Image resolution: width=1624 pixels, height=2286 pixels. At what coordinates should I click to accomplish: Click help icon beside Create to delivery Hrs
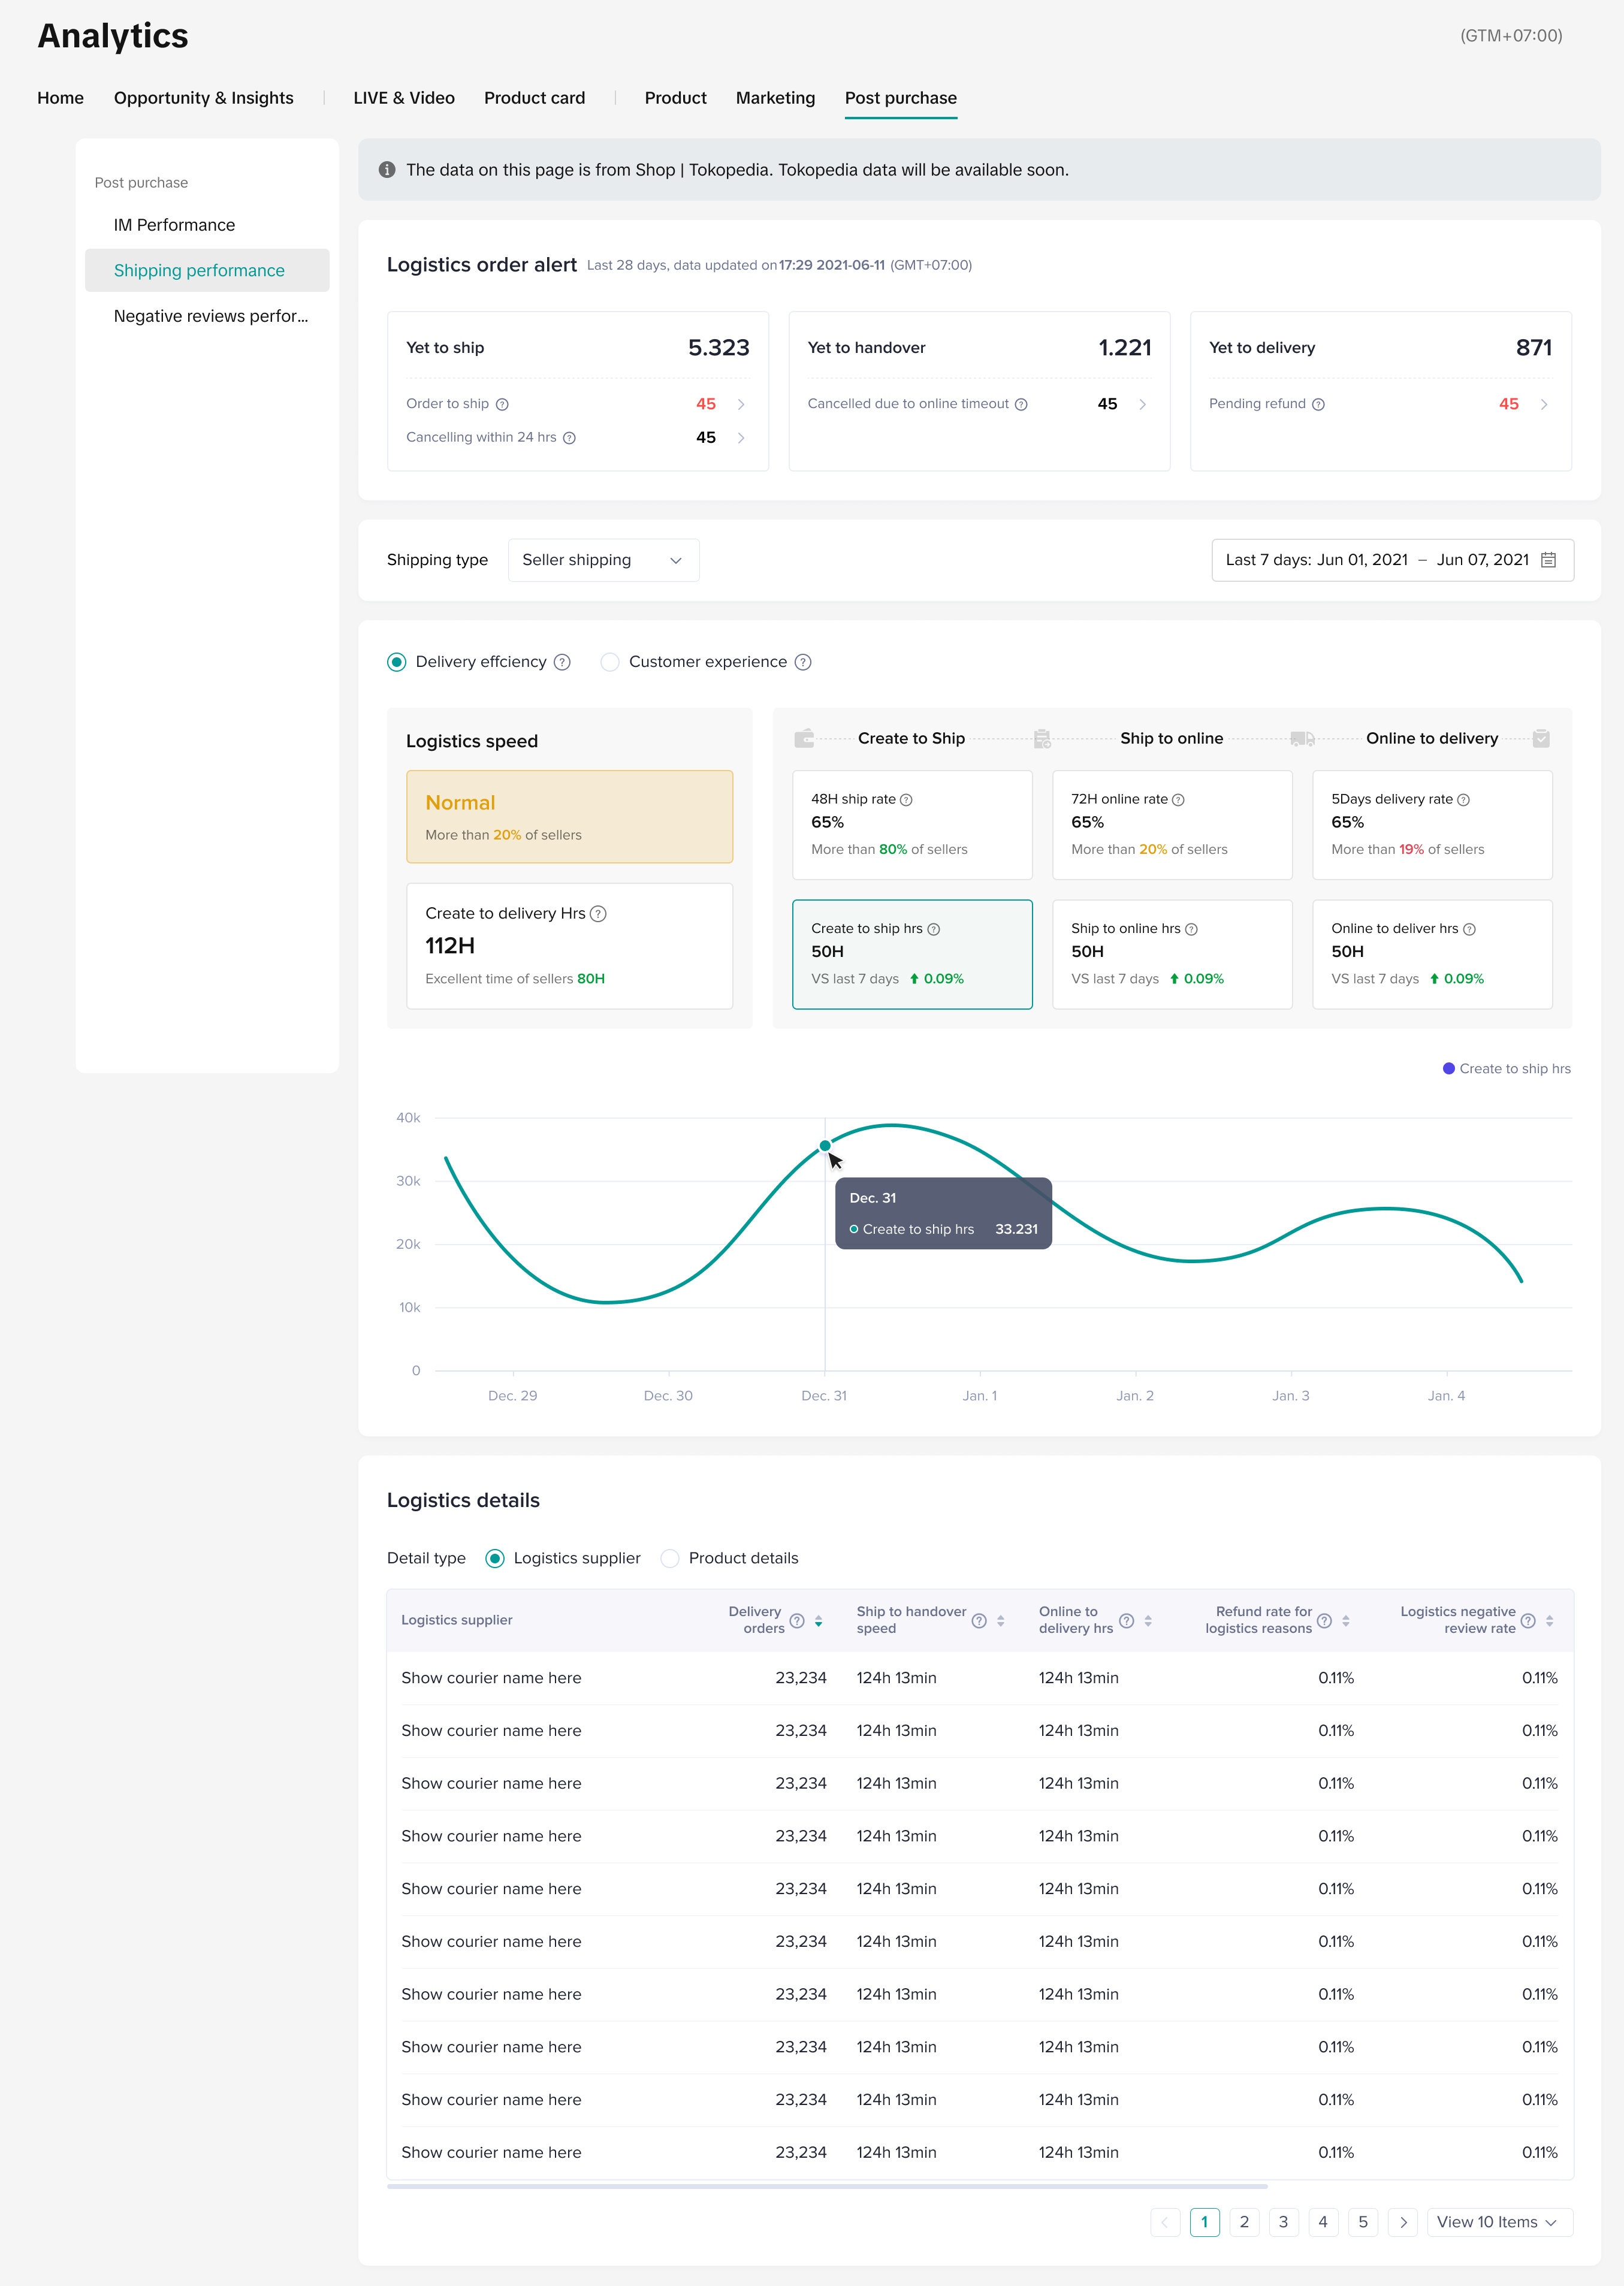point(598,914)
